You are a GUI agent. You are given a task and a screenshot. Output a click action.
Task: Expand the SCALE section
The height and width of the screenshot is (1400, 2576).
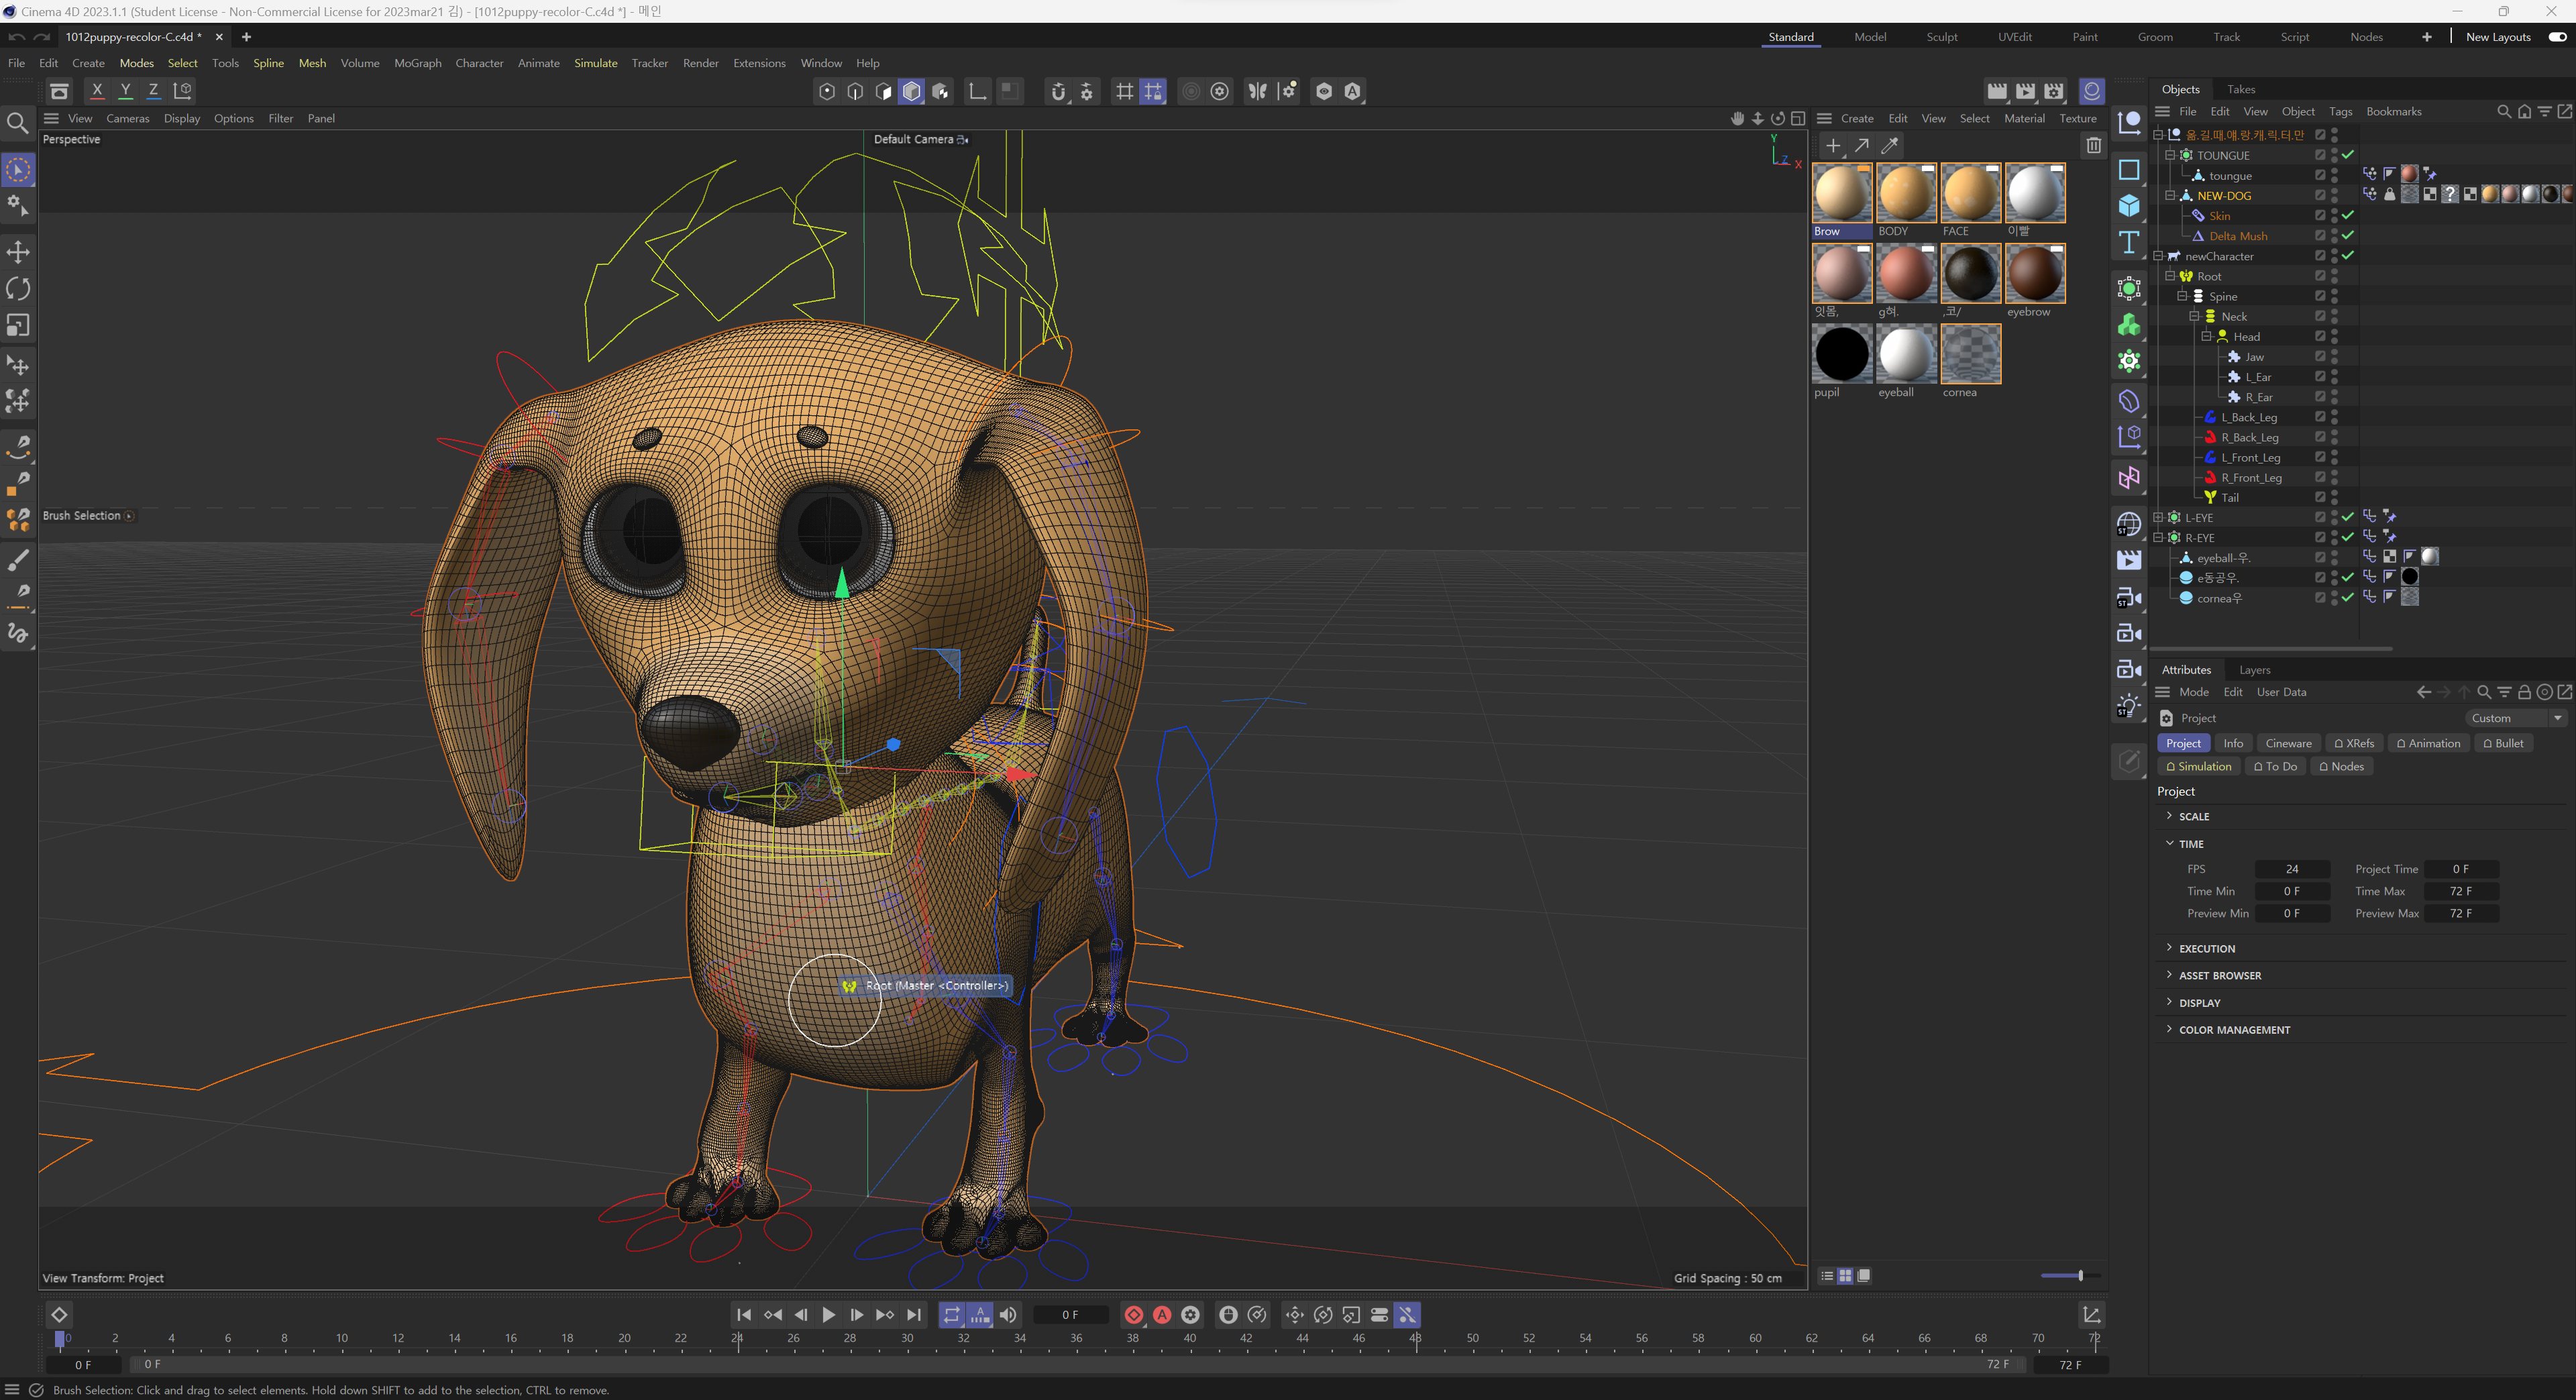click(2169, 816)
